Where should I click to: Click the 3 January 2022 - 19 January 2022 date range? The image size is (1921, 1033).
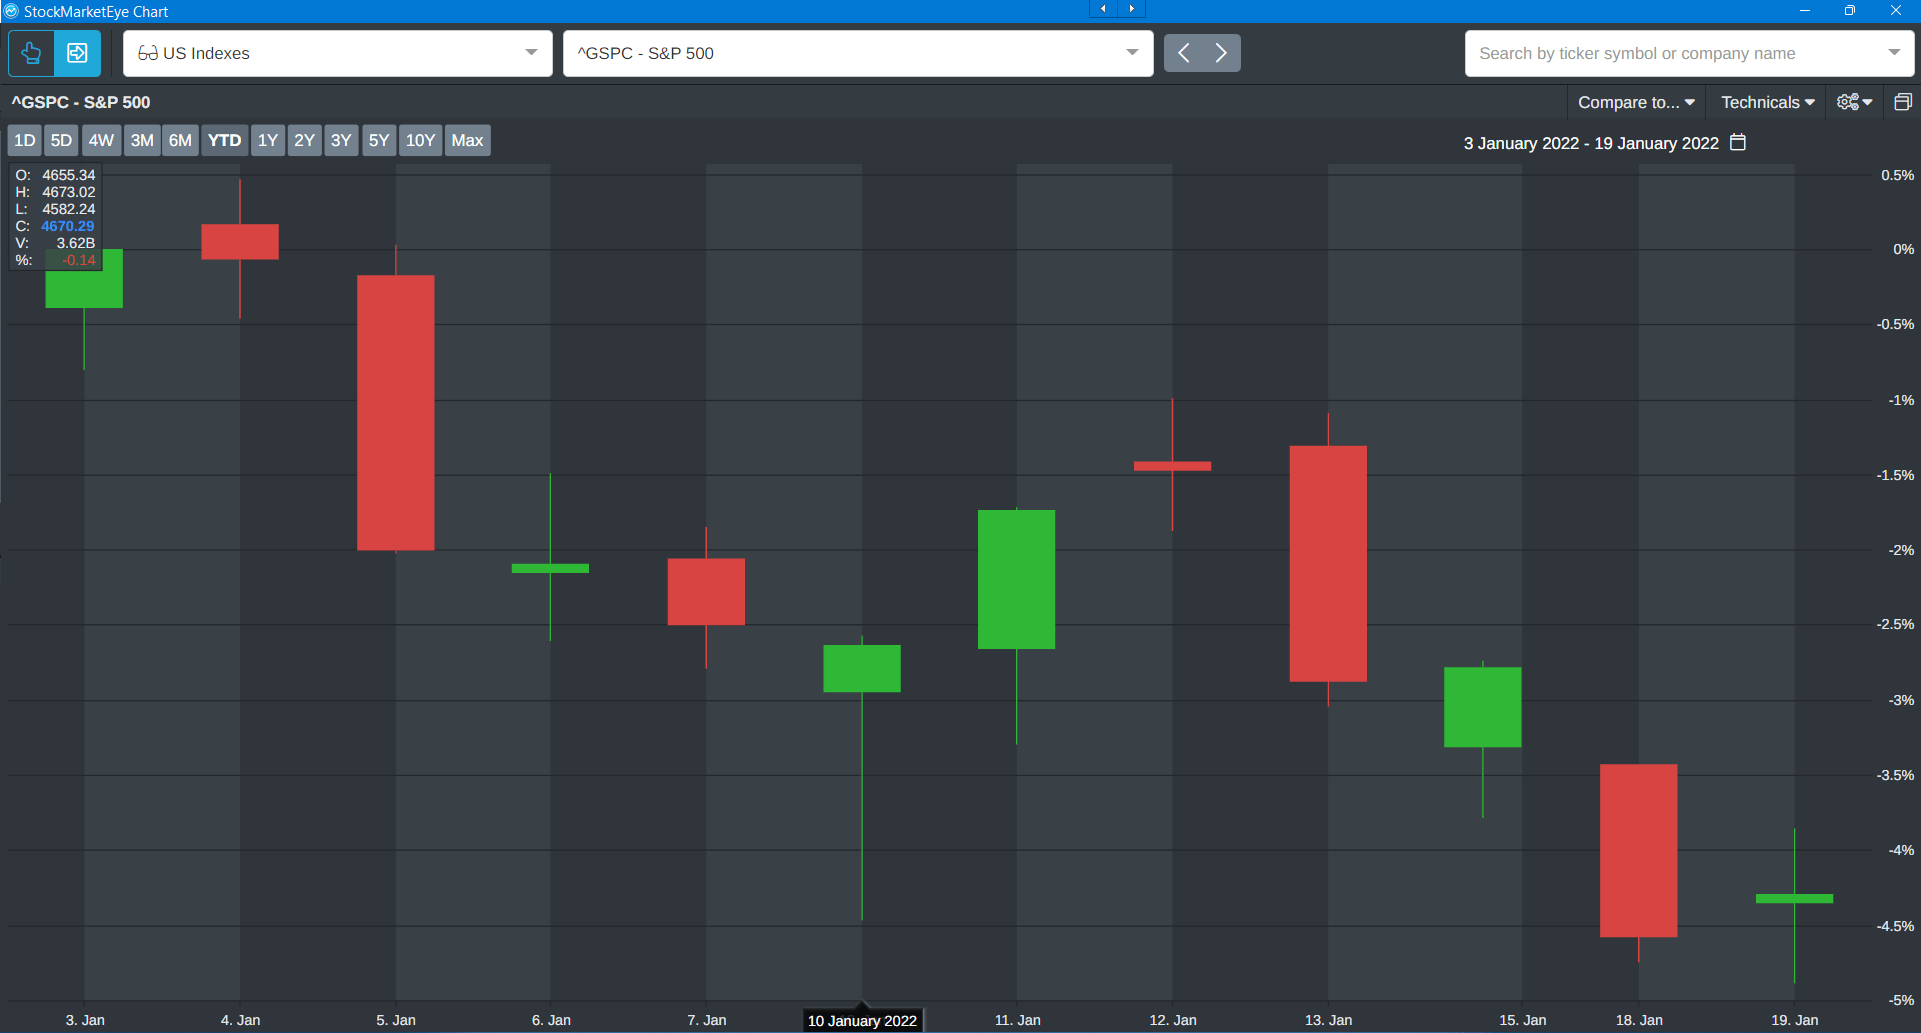click(1591, 143)
